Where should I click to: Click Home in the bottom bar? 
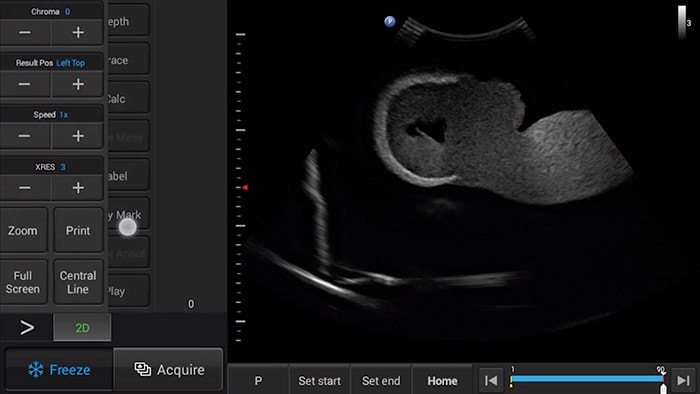pos(442,381)
